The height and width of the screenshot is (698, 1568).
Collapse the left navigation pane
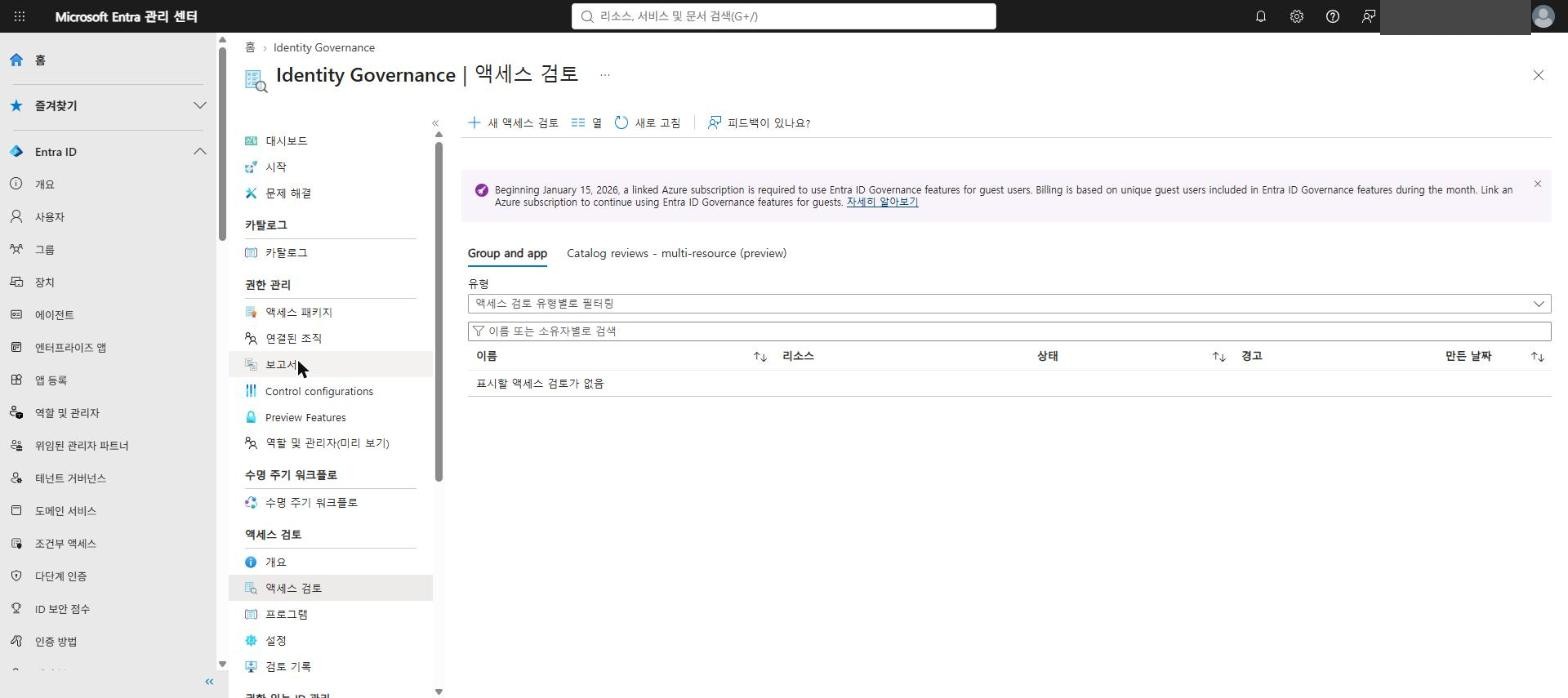(x=209, y=682)
